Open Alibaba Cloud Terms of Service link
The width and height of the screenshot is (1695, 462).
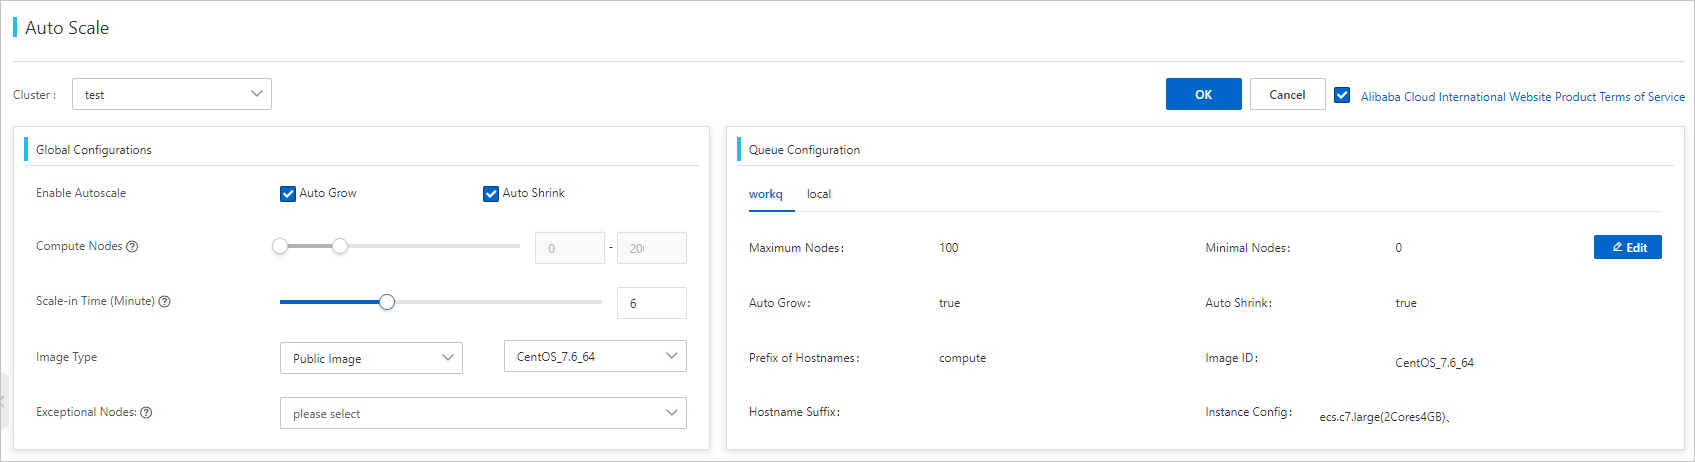1522,97
